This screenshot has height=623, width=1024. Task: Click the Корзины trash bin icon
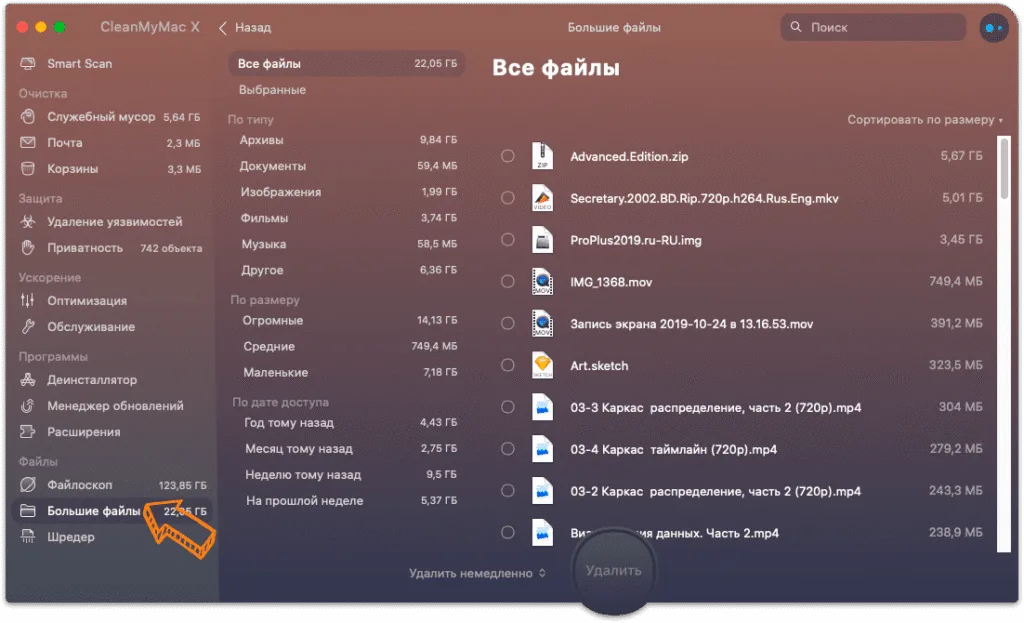(27, 168)
